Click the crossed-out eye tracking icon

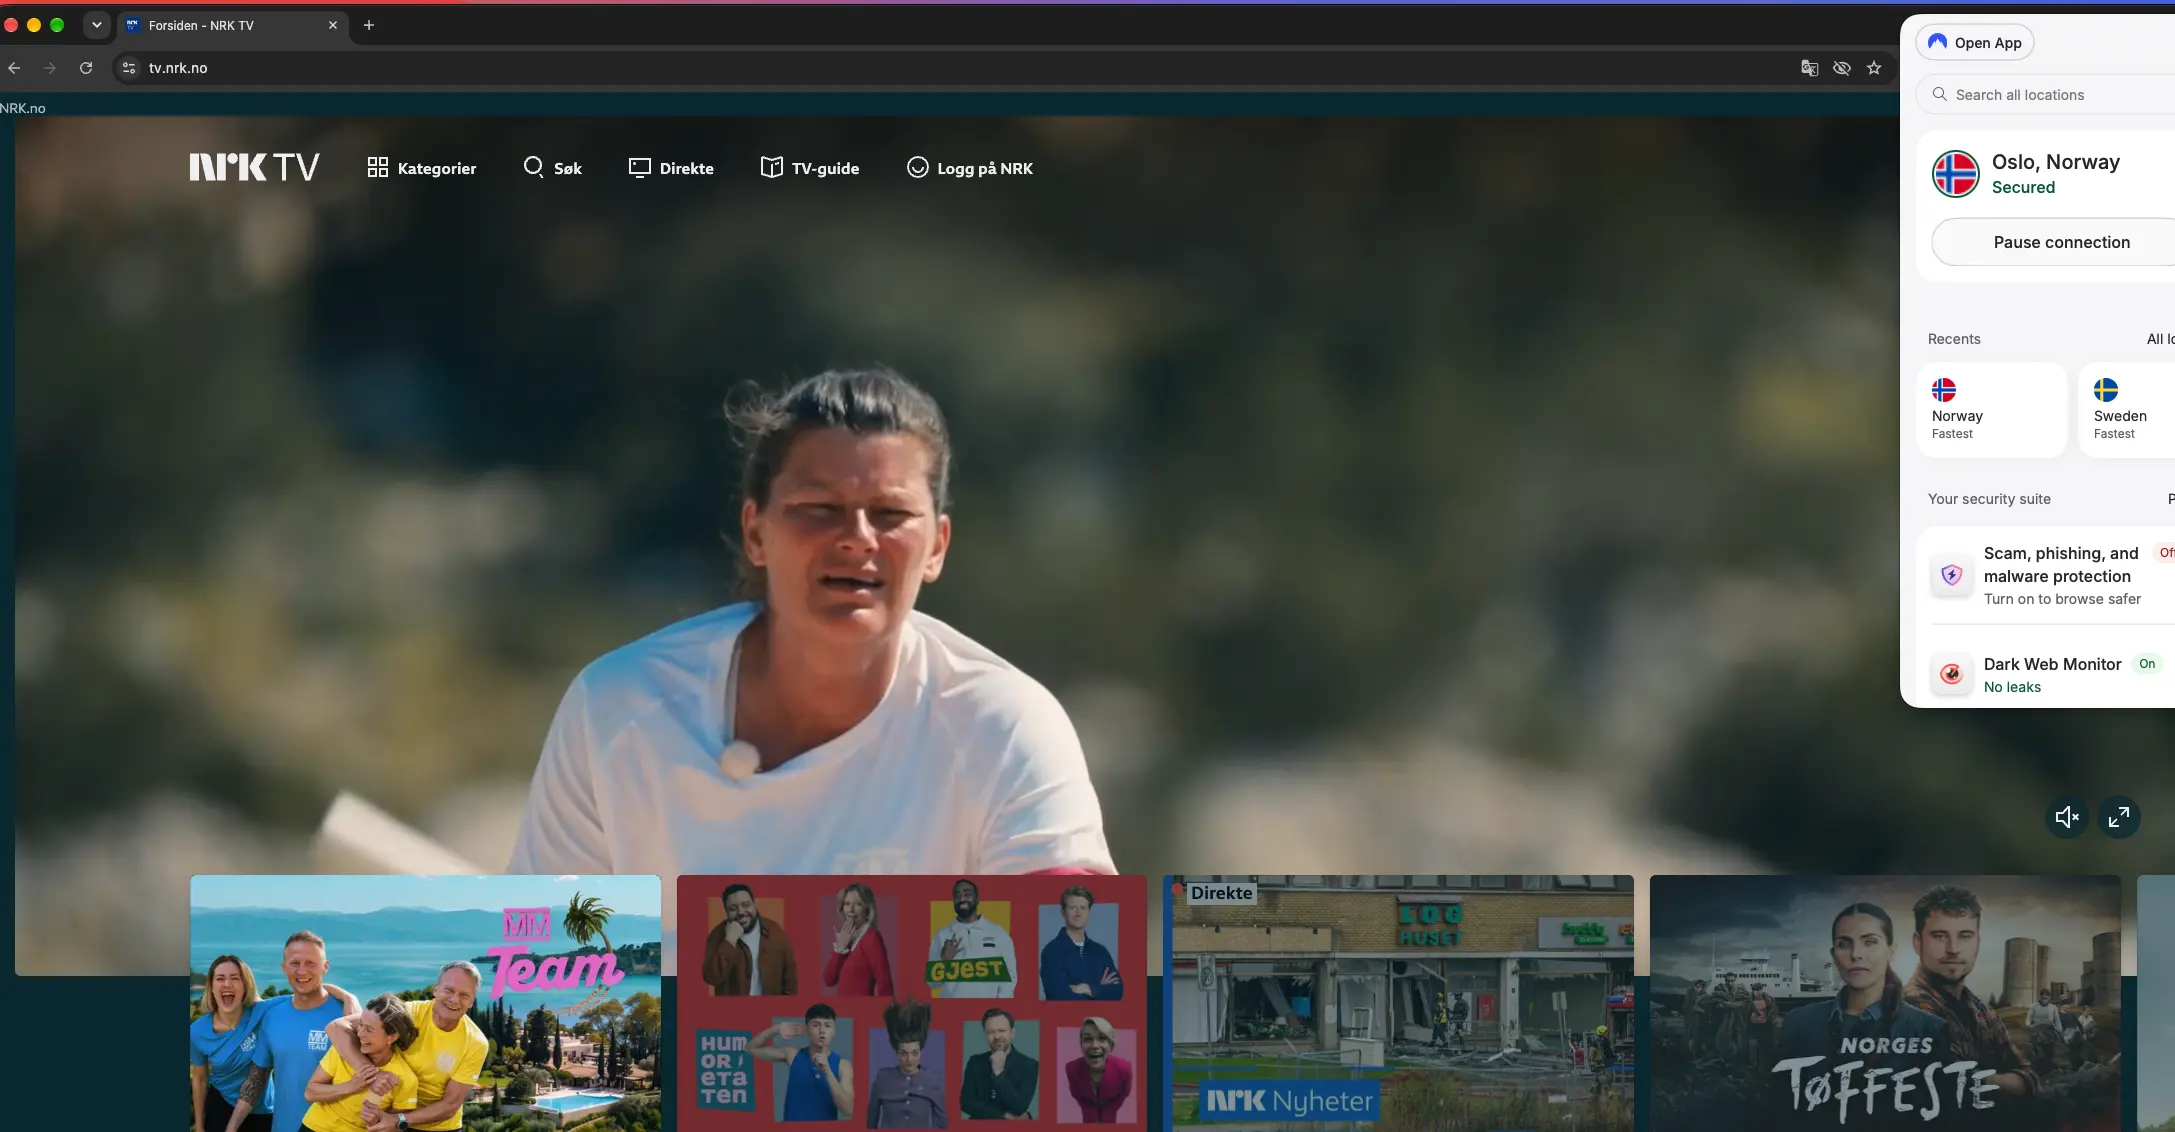[1841, 68]
